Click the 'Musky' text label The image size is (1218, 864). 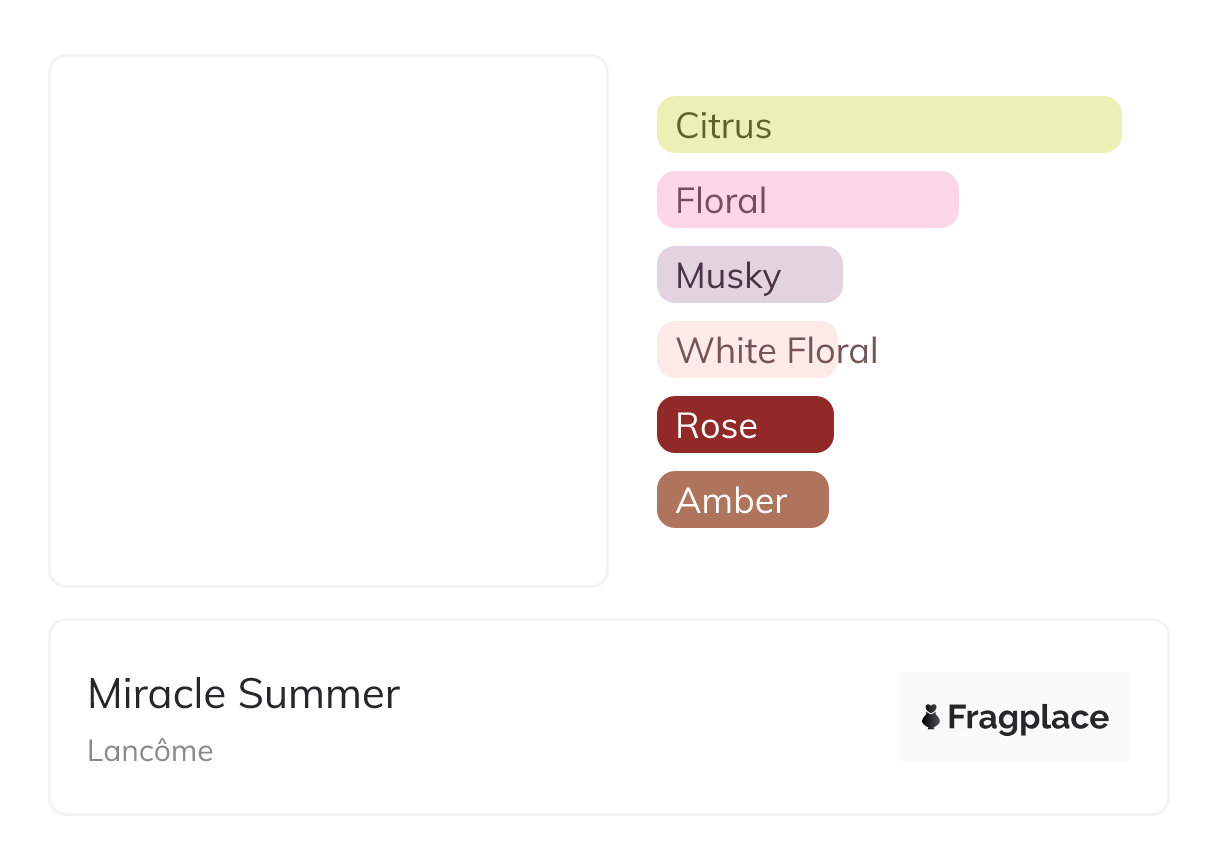(728, 276)
